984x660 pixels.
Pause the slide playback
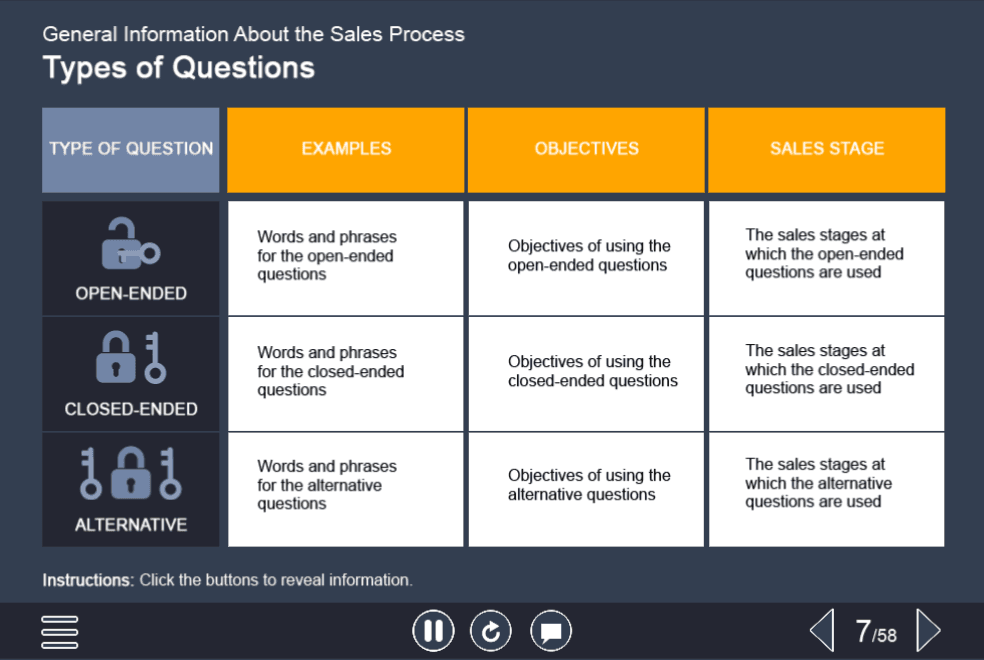433,631
